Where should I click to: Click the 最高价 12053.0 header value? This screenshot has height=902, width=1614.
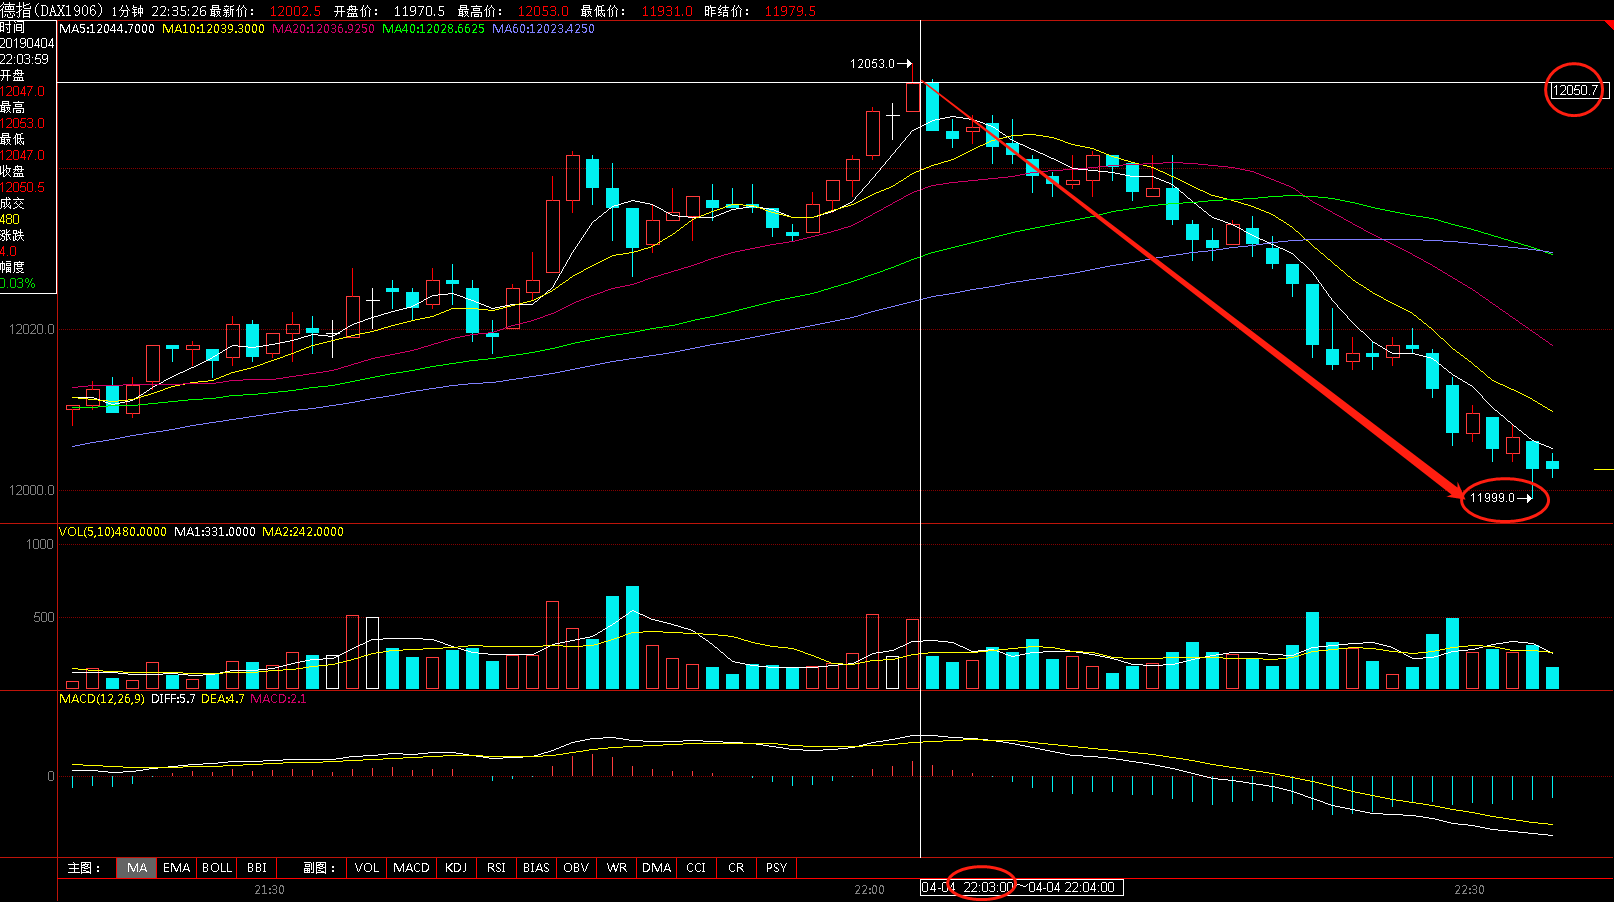[x=543, y=11]
